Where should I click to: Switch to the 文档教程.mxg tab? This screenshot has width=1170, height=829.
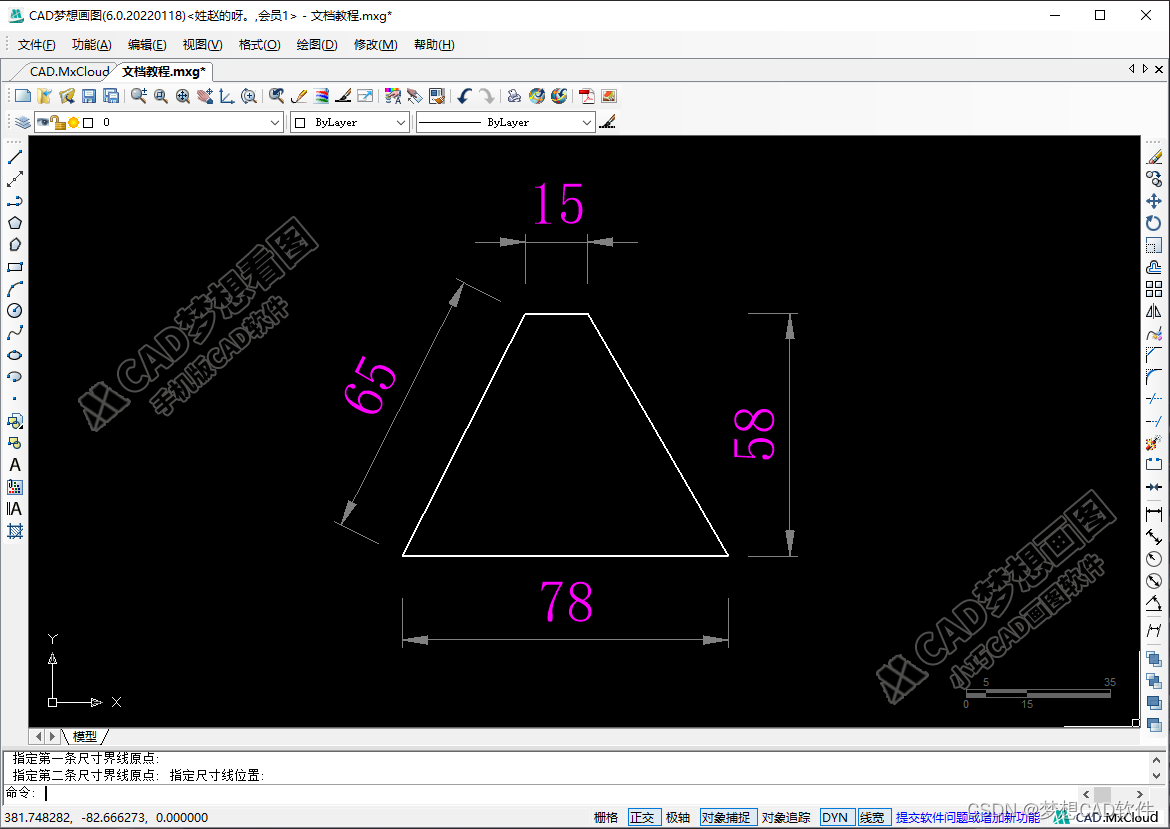click(x=163, y=72)
